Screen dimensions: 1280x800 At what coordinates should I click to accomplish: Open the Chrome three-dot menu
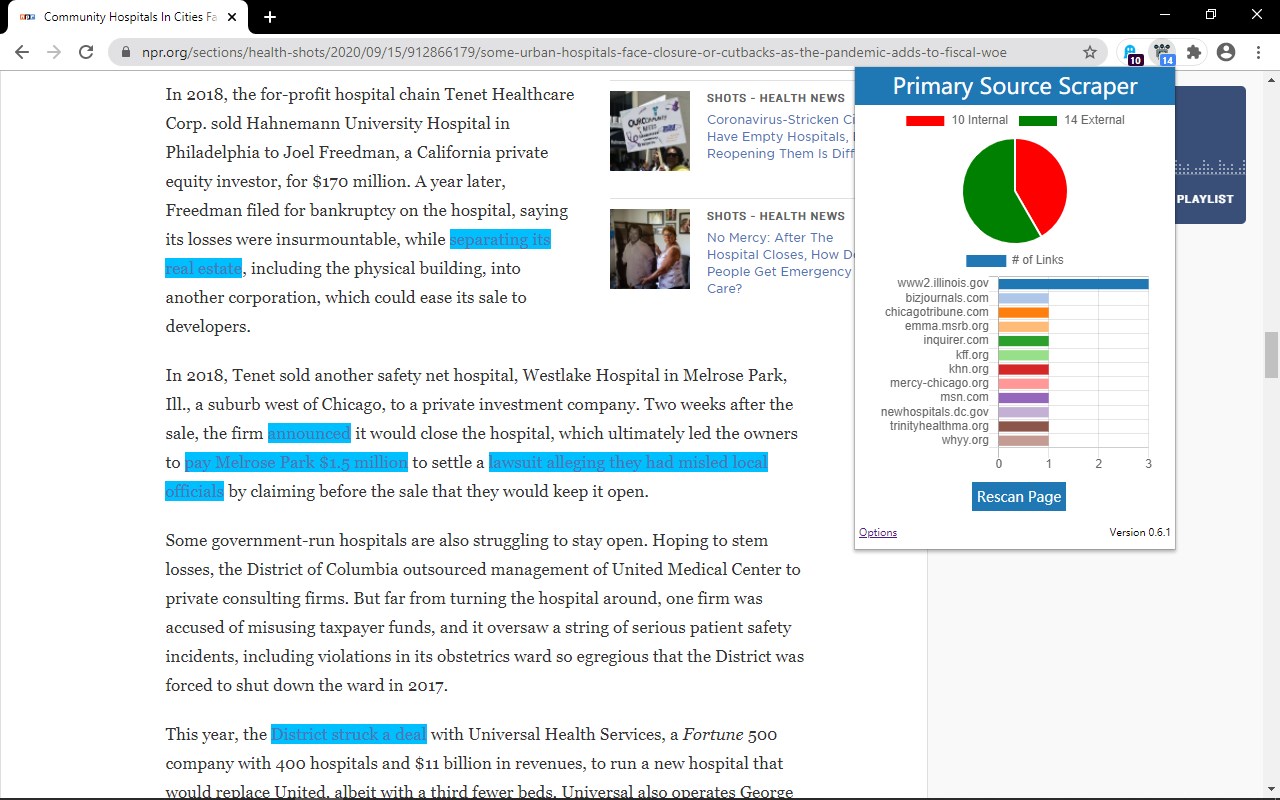[1258, 52]
